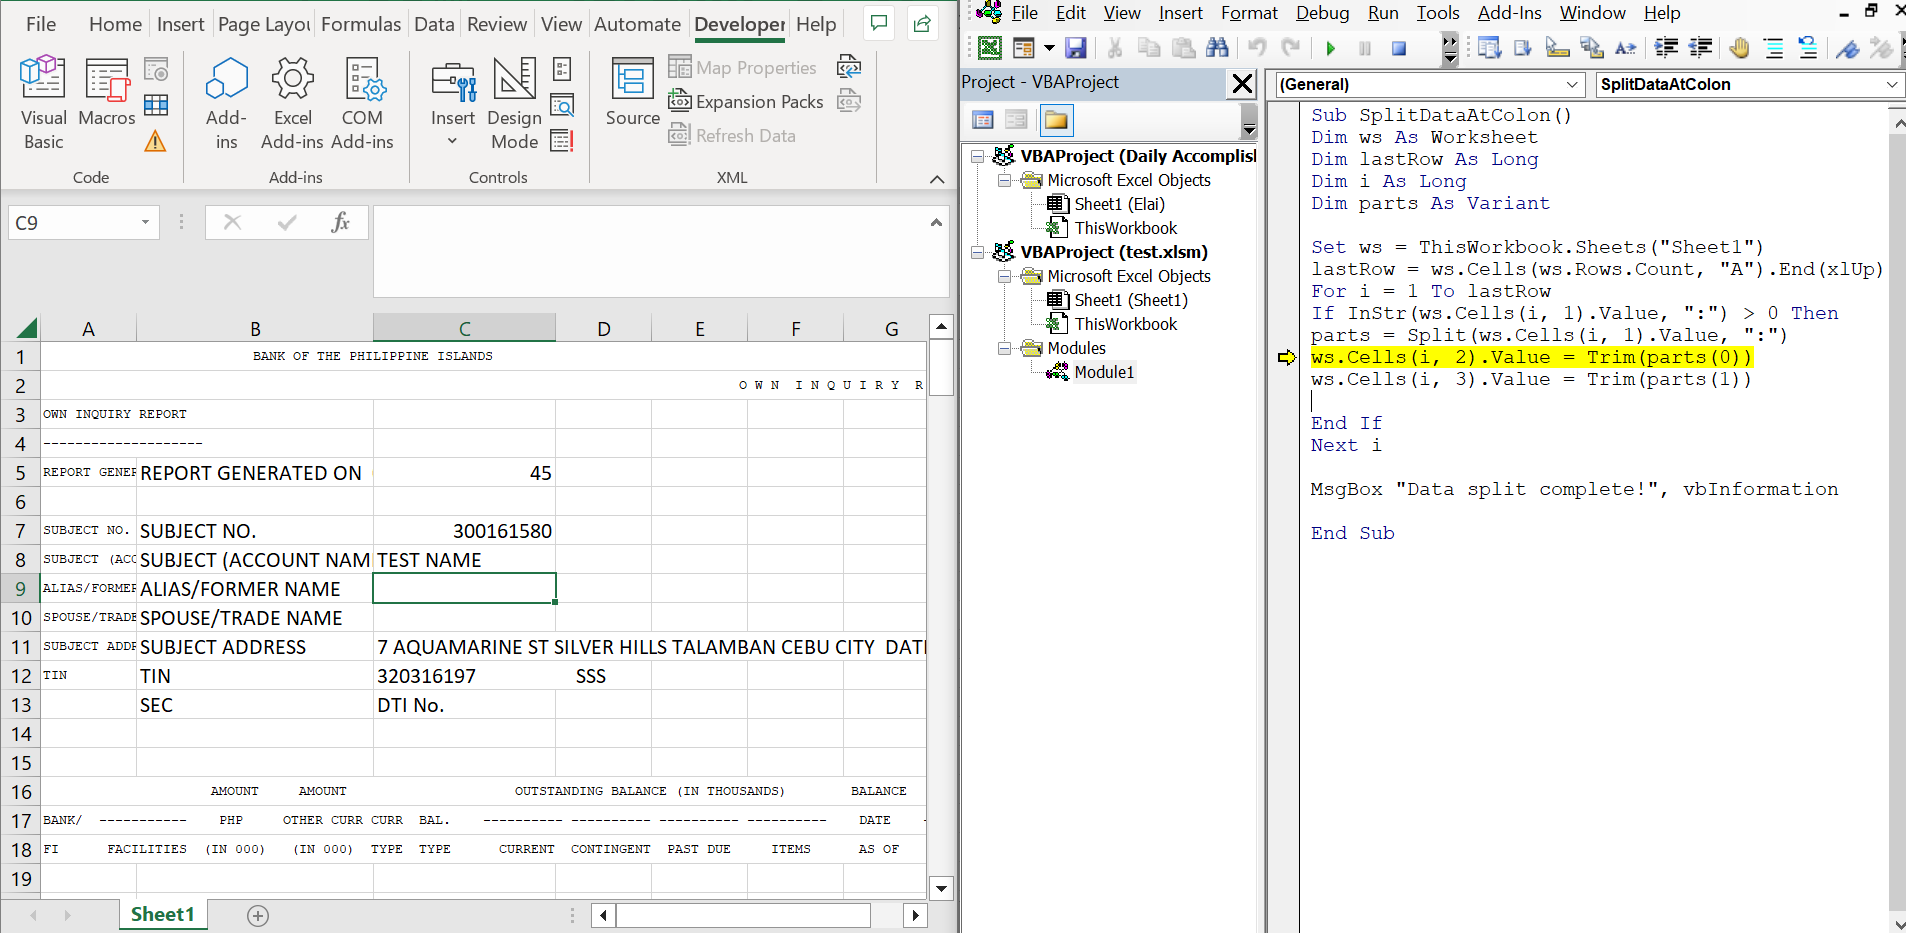
Task: Switch to the Page Layout tab
Action: (264, 24)
